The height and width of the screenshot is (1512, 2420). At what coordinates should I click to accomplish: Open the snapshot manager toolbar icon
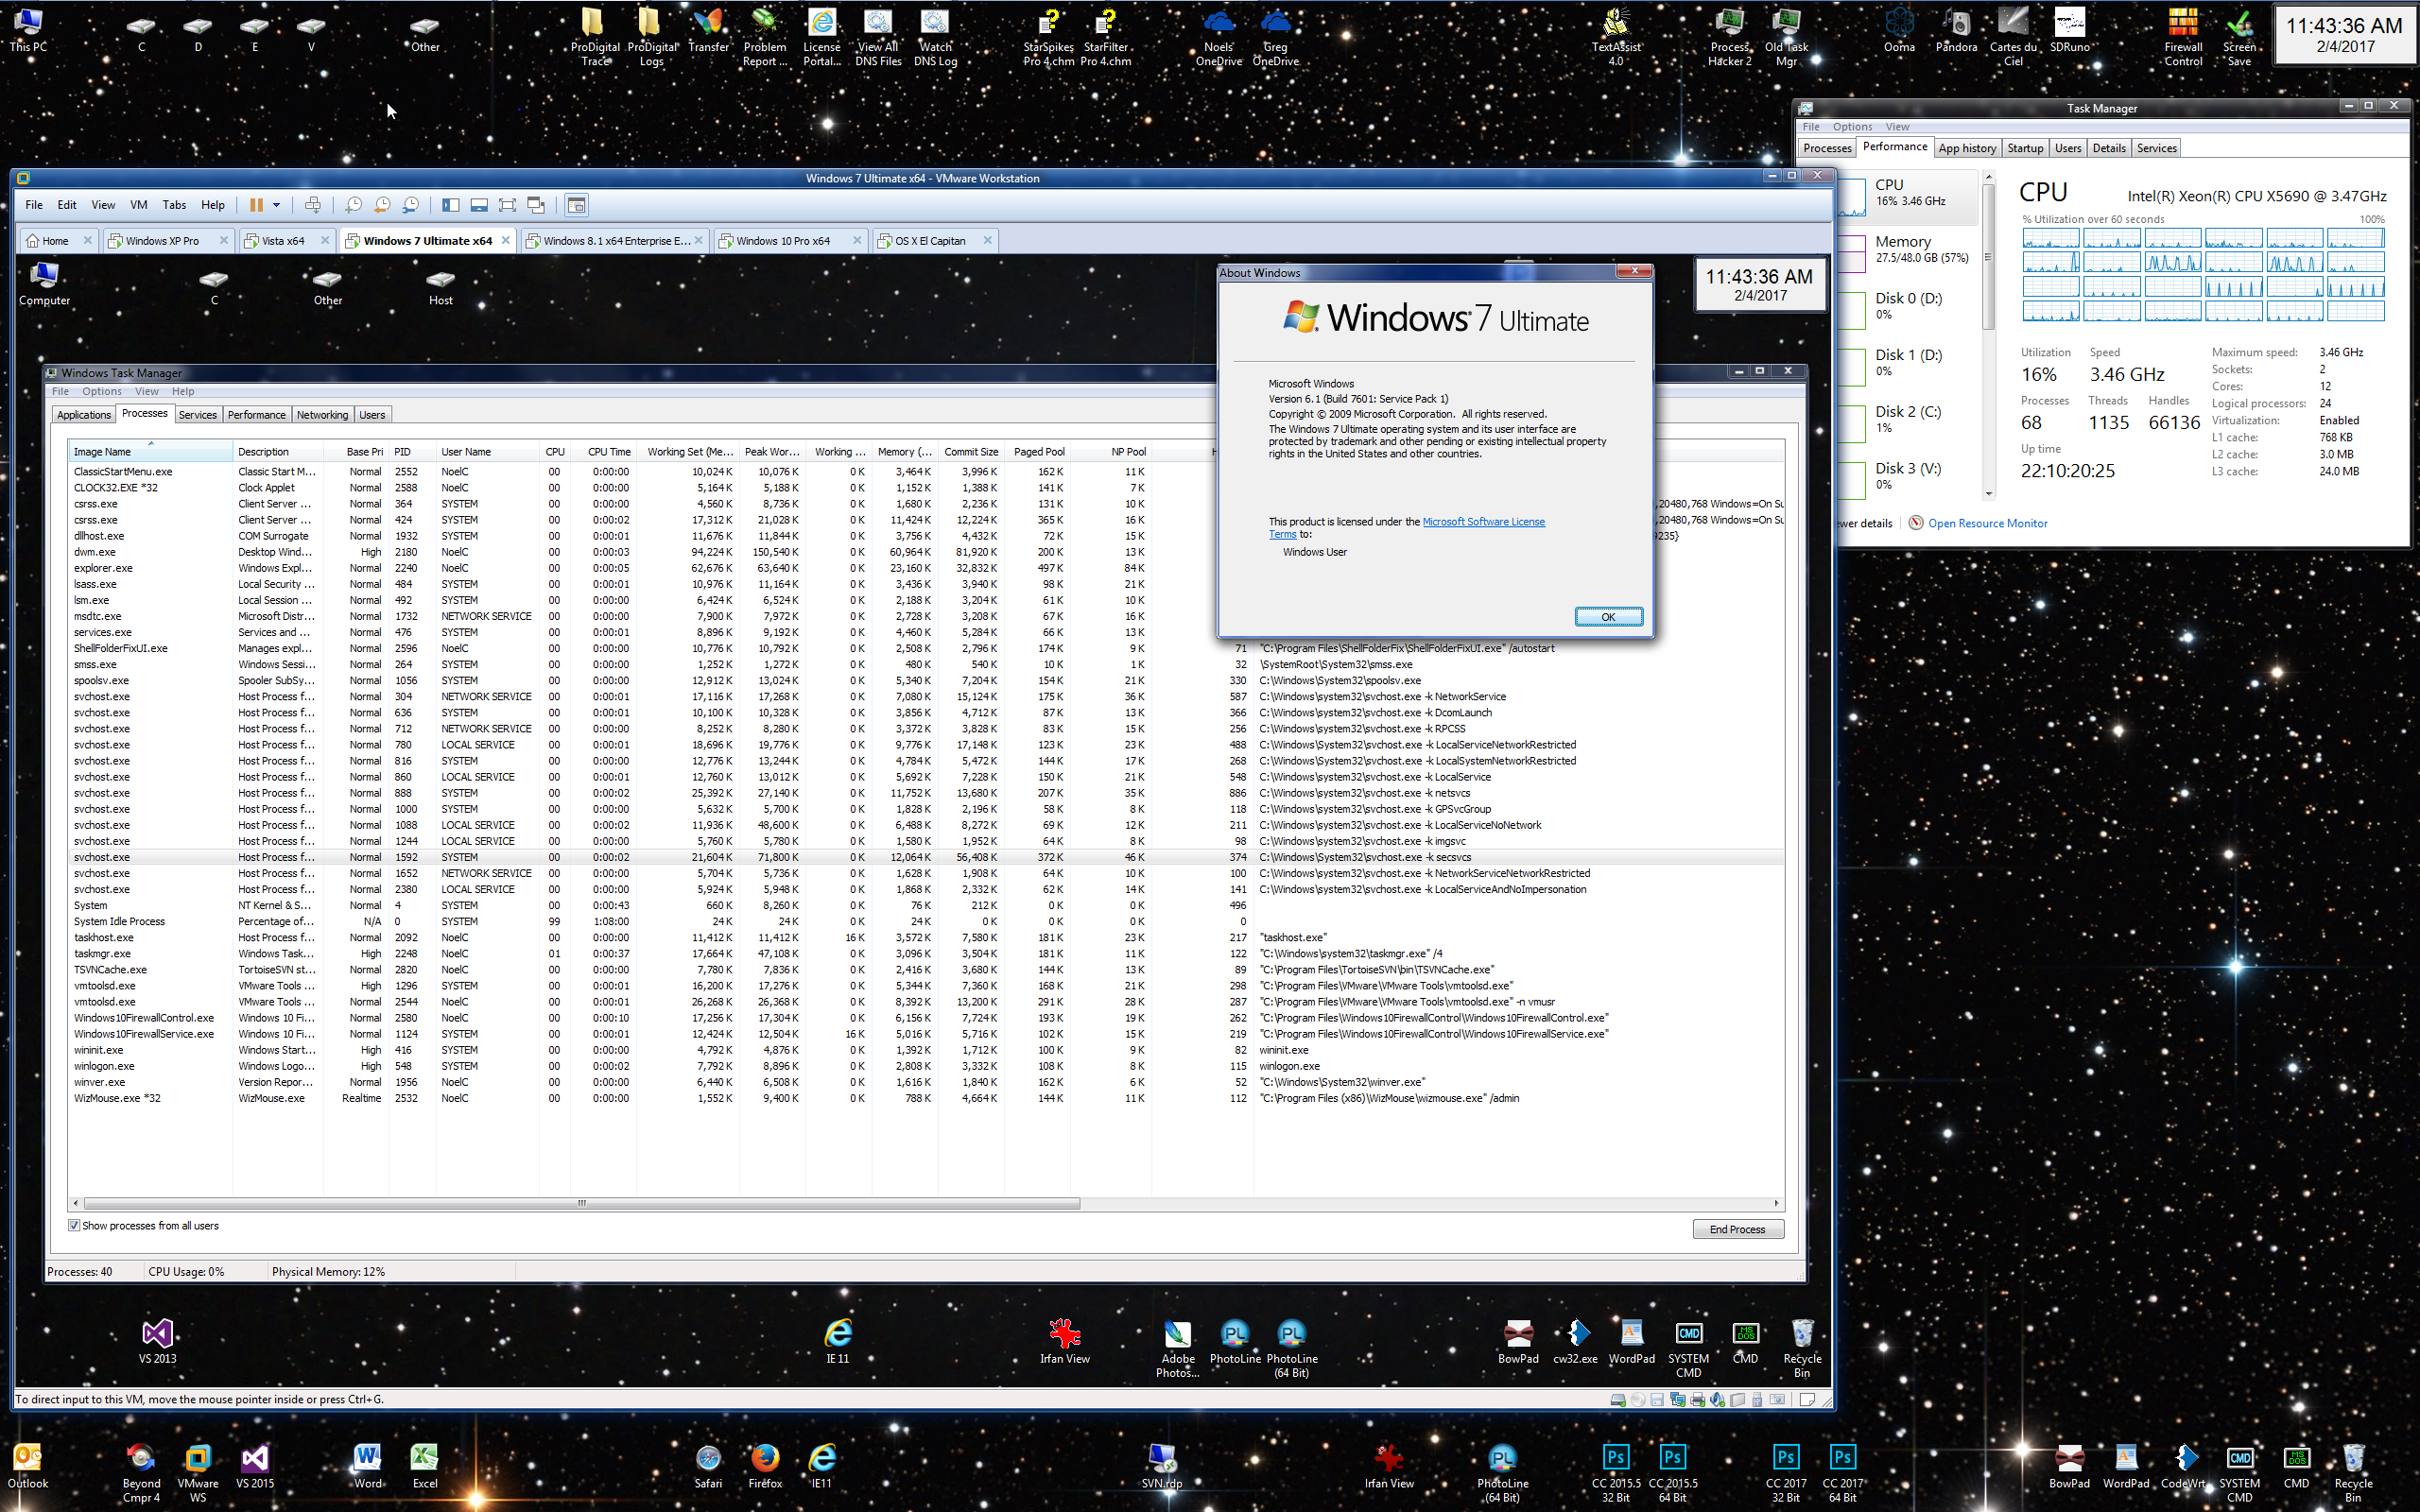(410, 205)
